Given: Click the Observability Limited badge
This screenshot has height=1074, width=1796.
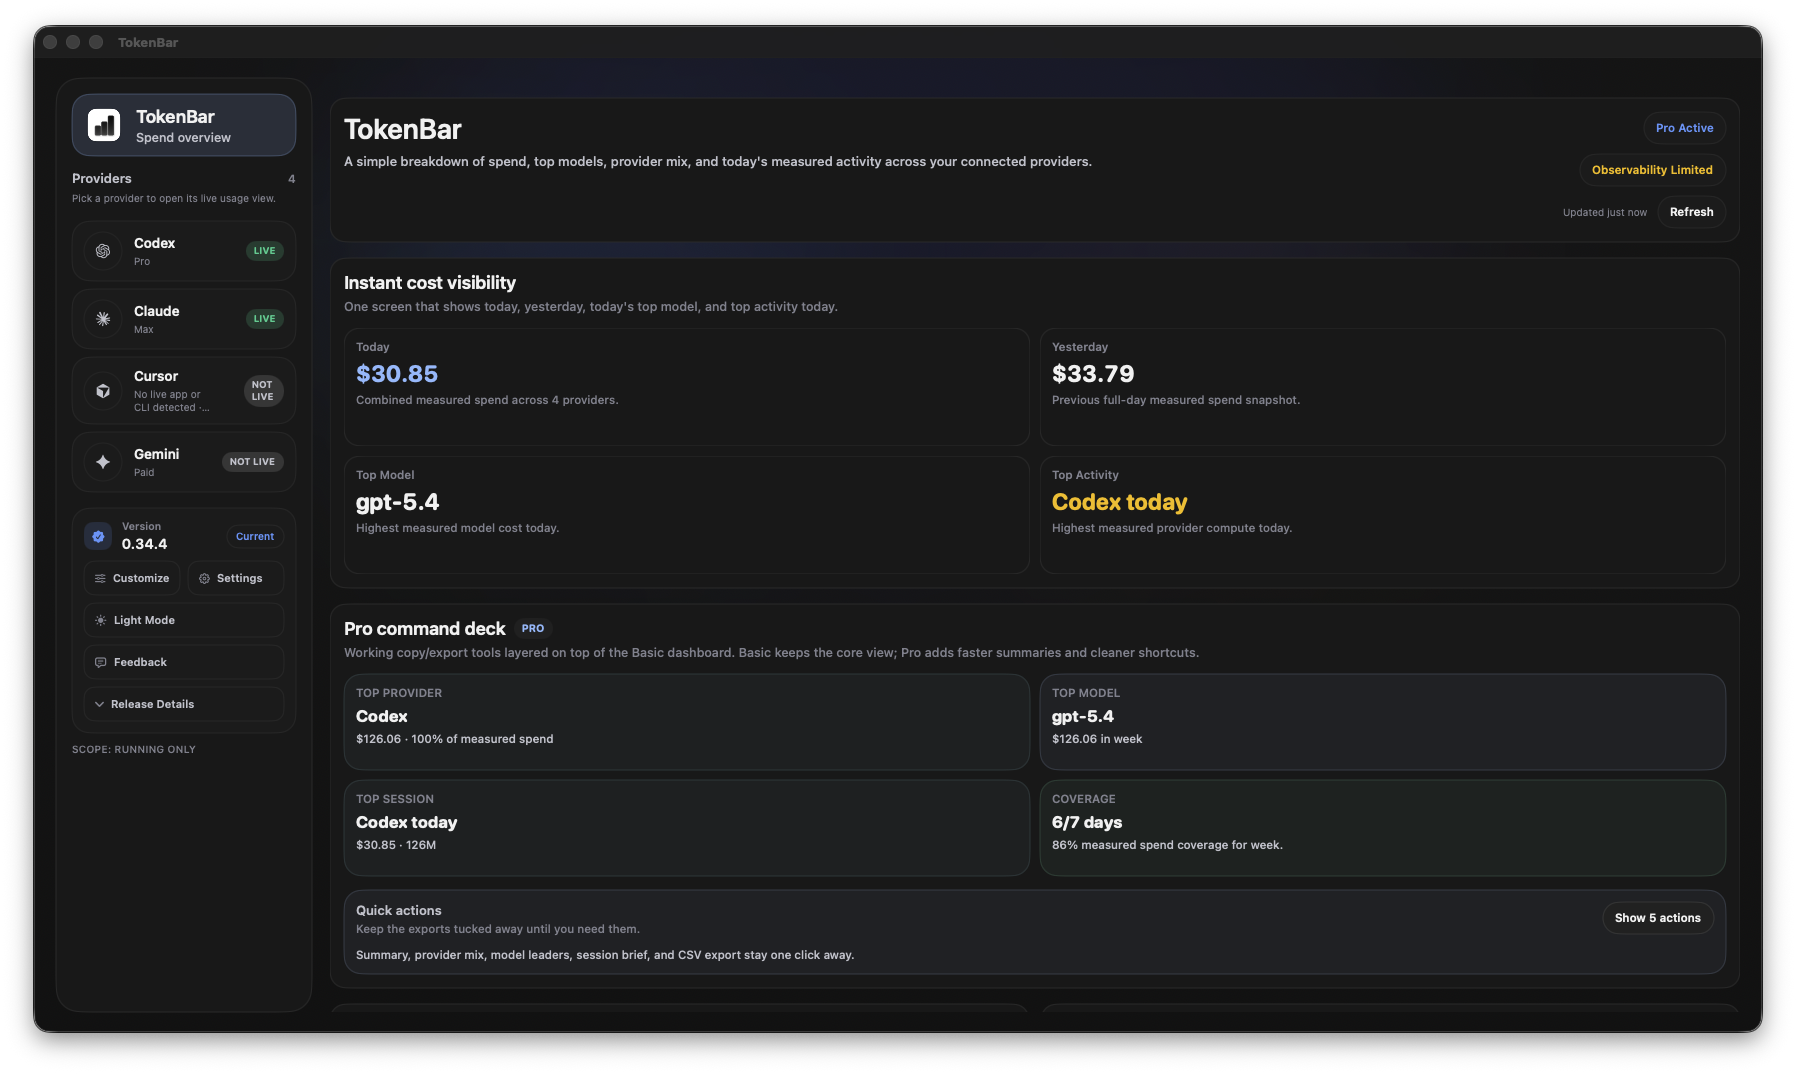Looking at the screenshot, I should click(1651, 170).
